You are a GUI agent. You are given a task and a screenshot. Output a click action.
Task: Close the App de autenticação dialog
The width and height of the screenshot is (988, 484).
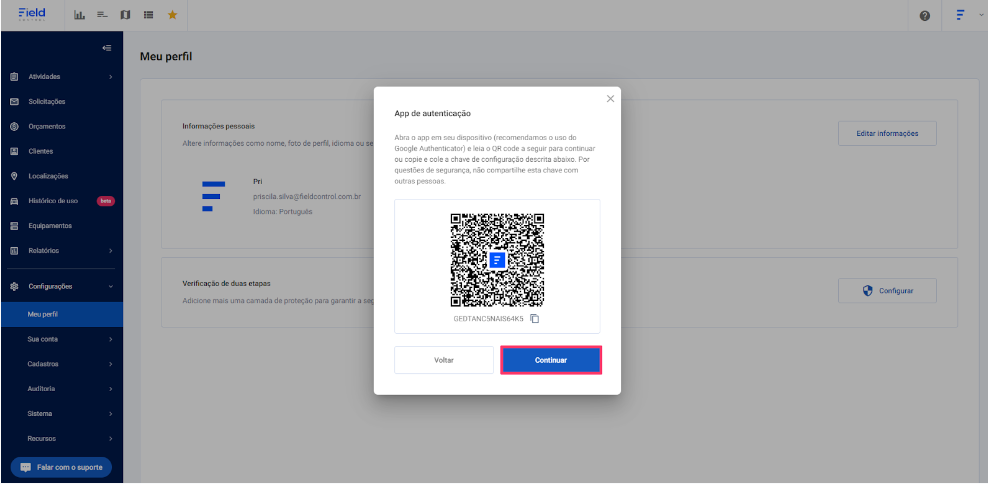(x=610, y=99)
